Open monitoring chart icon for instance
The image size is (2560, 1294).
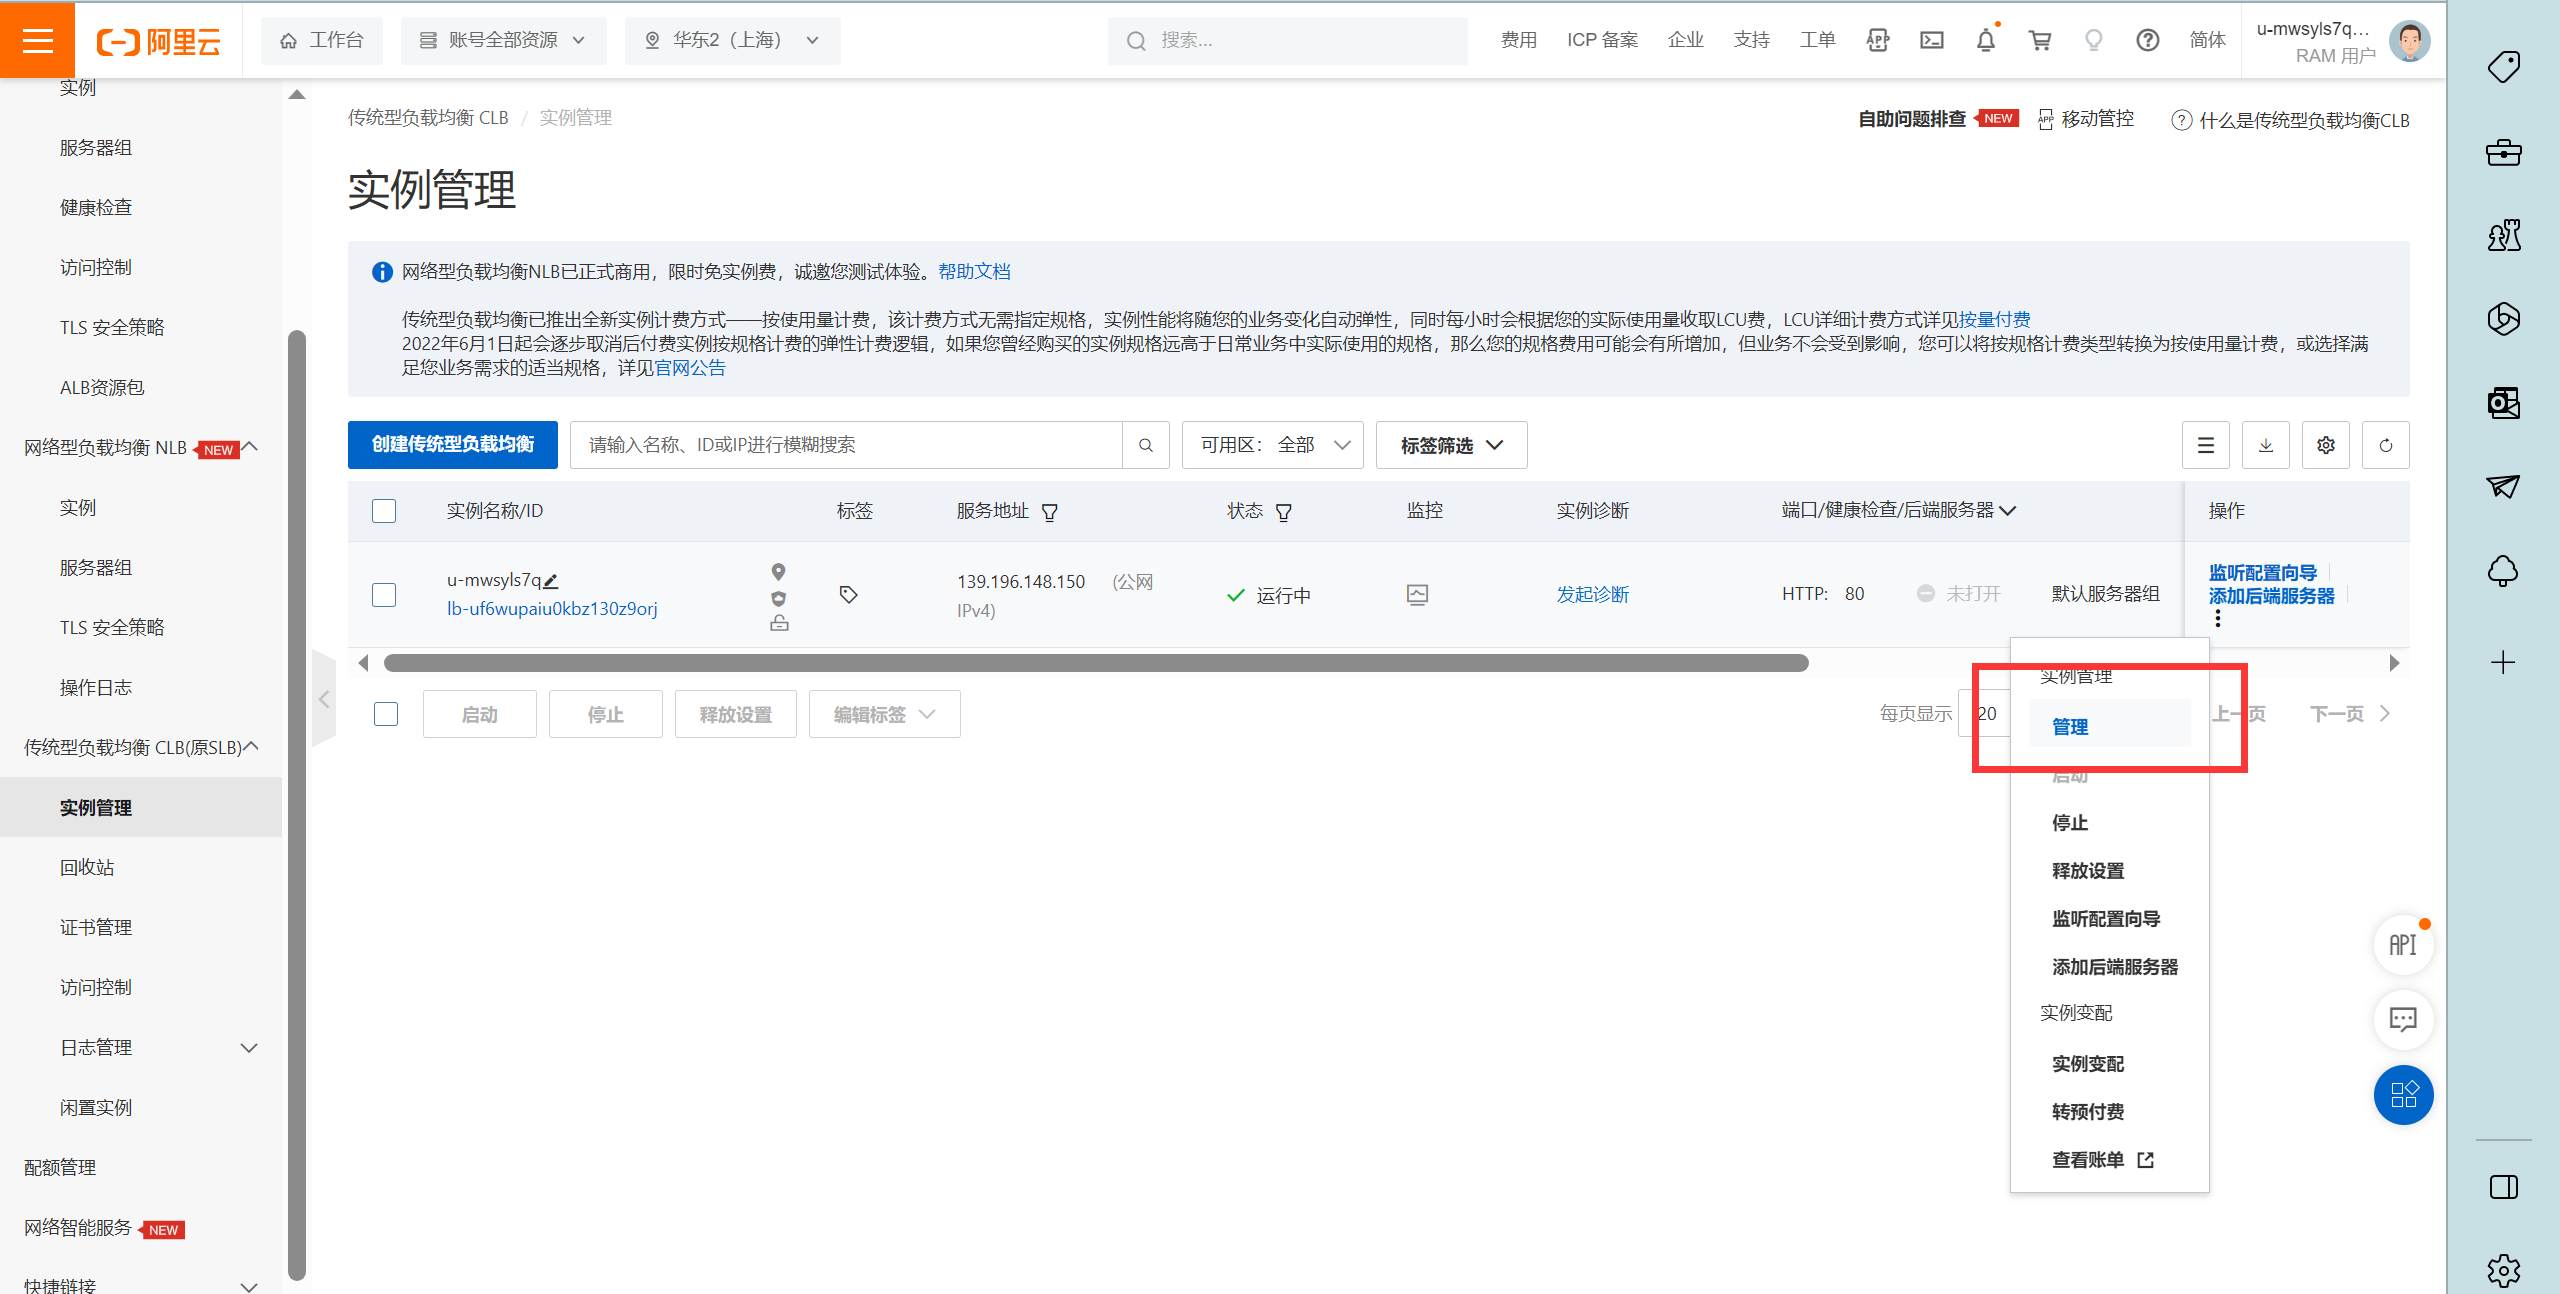(1417, 594)
